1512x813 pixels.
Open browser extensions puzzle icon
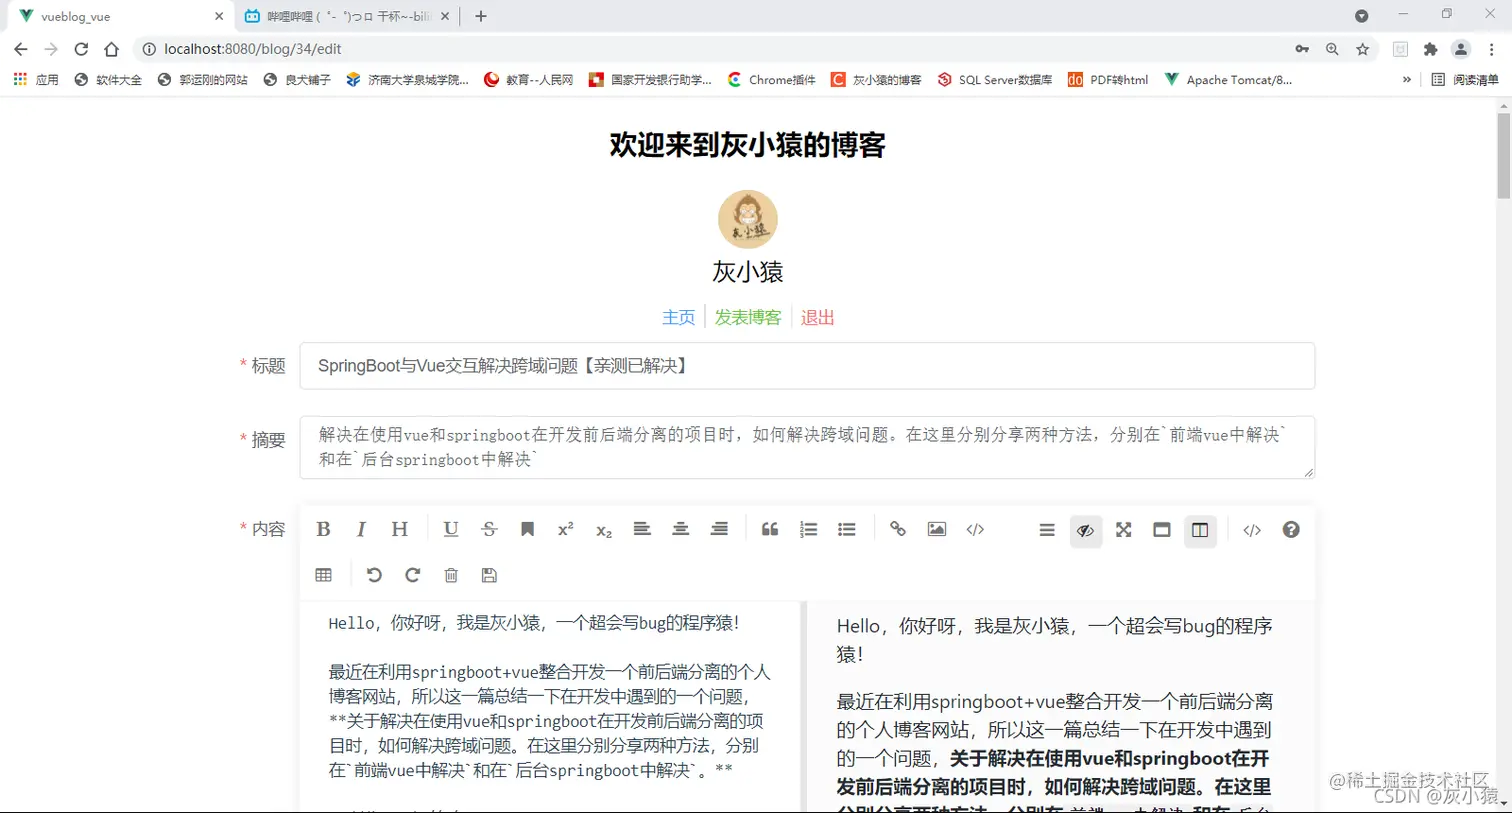1431,49
